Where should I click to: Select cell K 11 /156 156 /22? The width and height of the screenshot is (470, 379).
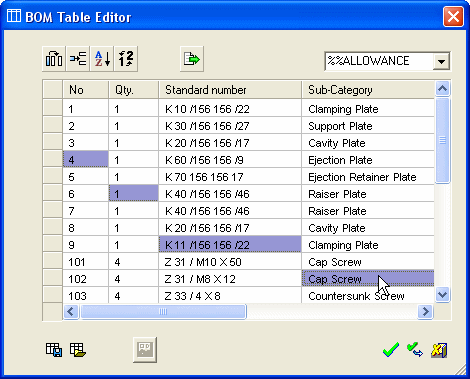tap(230, 245)
